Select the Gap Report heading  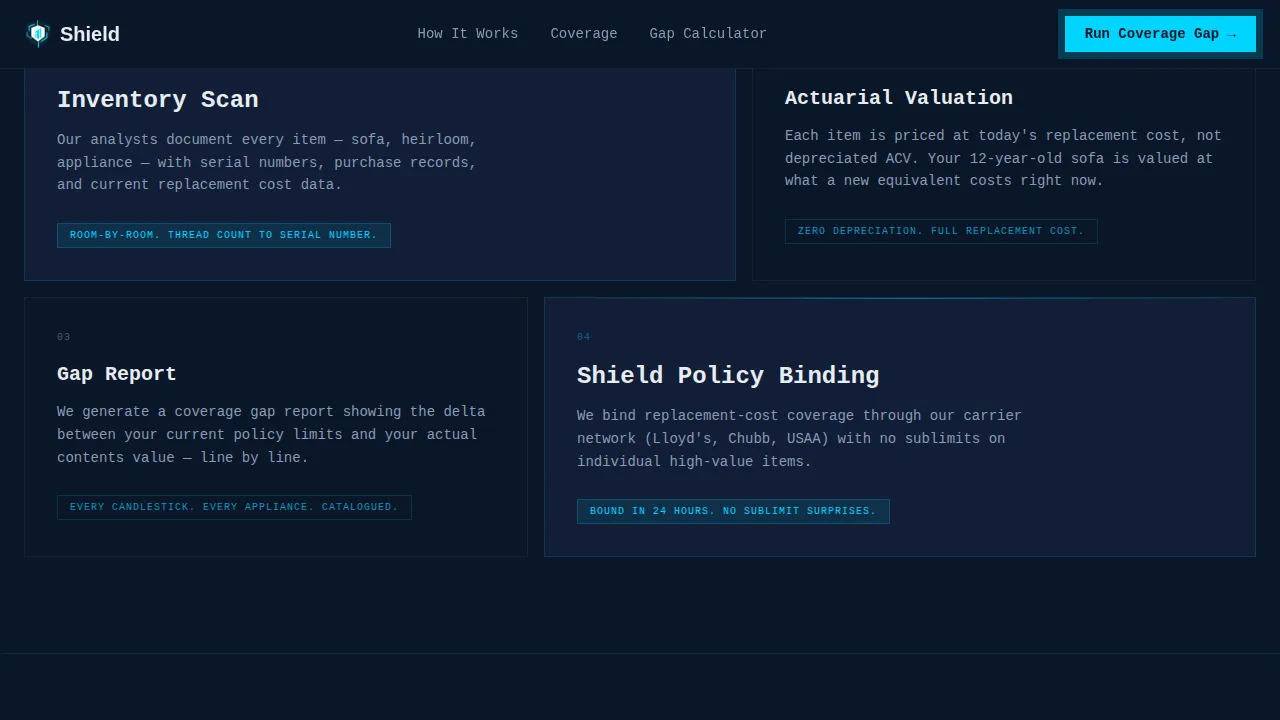coord(117,374)
